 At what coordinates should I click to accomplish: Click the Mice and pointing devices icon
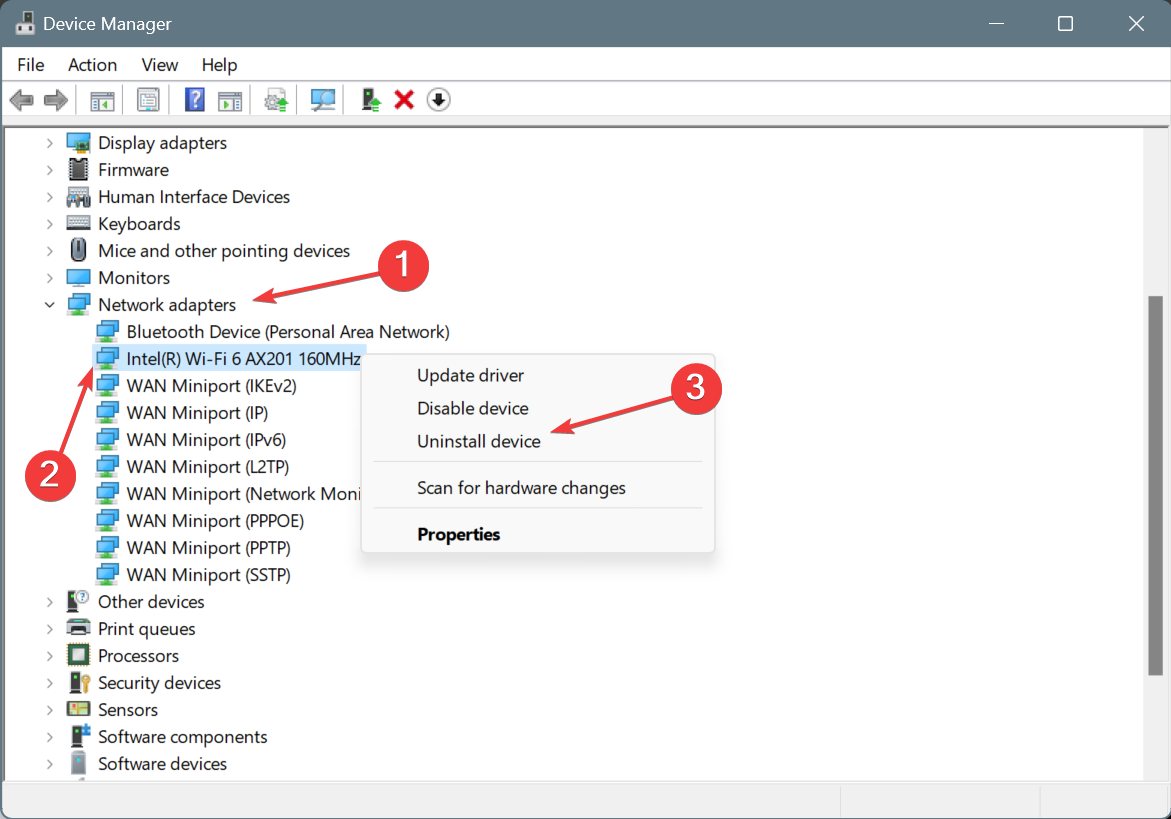(78, 250)
